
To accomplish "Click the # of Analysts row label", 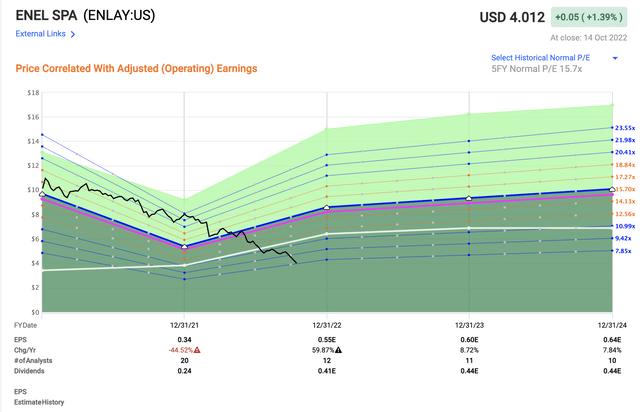I will click(x=33, y=361).
